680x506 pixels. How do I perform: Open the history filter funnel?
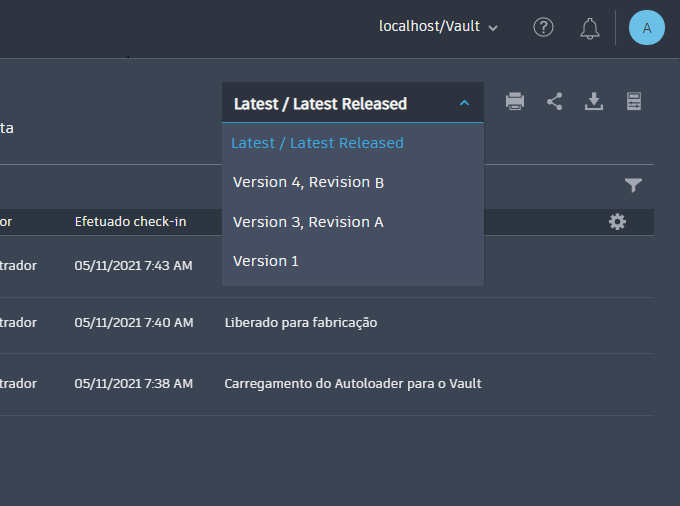click(x=633, y=185)
